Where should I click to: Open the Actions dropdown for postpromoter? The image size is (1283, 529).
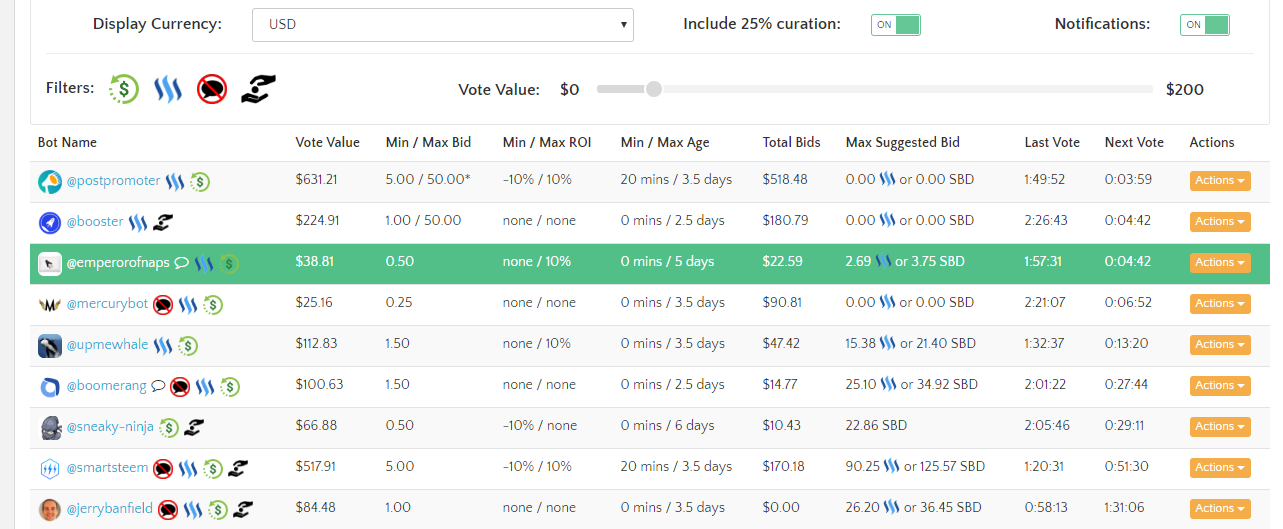(x=1220, y=181)
